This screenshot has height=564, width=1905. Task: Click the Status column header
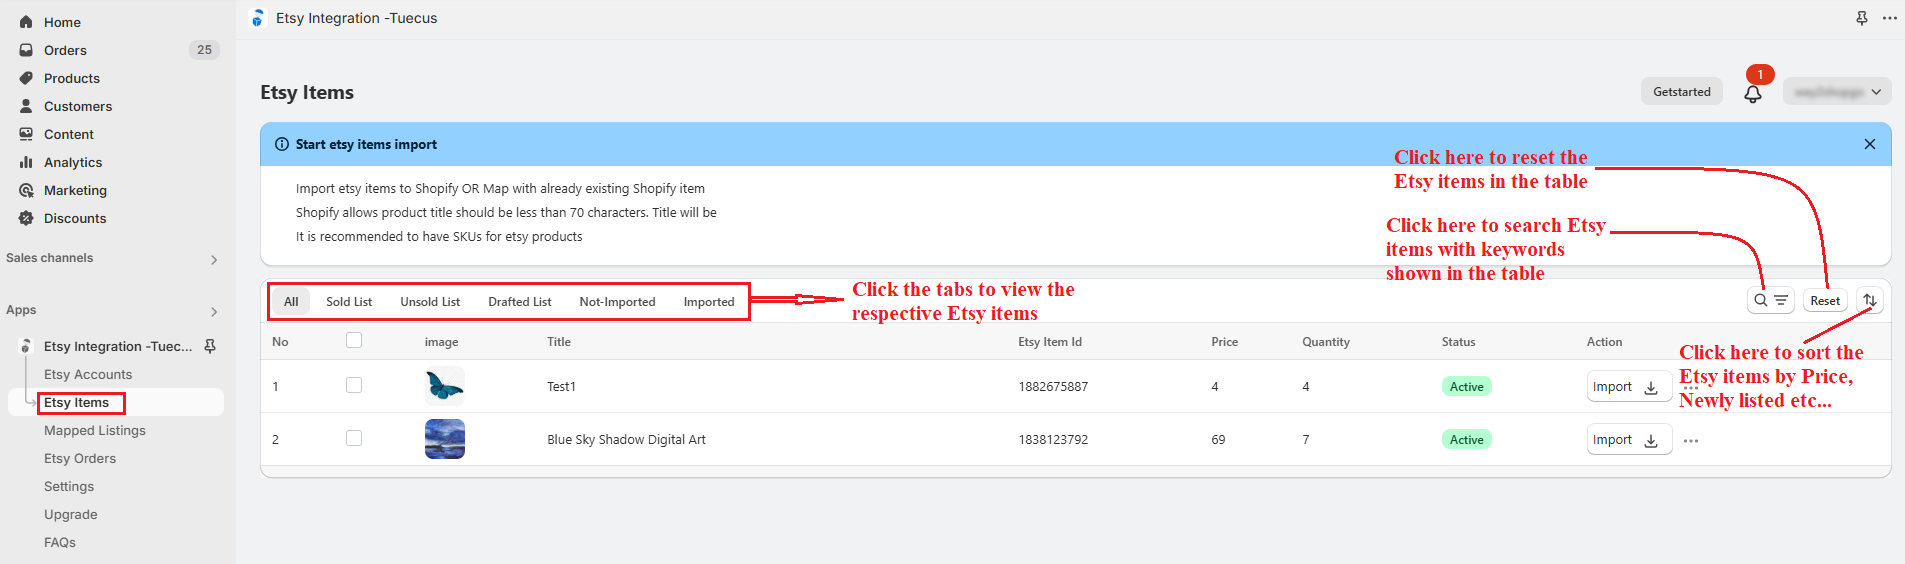[1459, 342]
